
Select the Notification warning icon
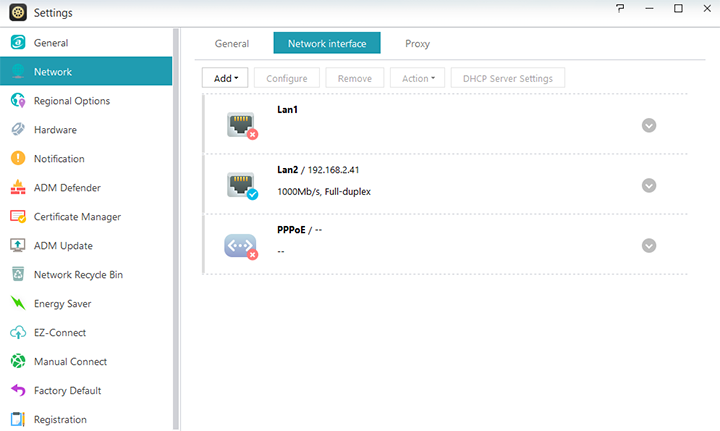(17, 159)
